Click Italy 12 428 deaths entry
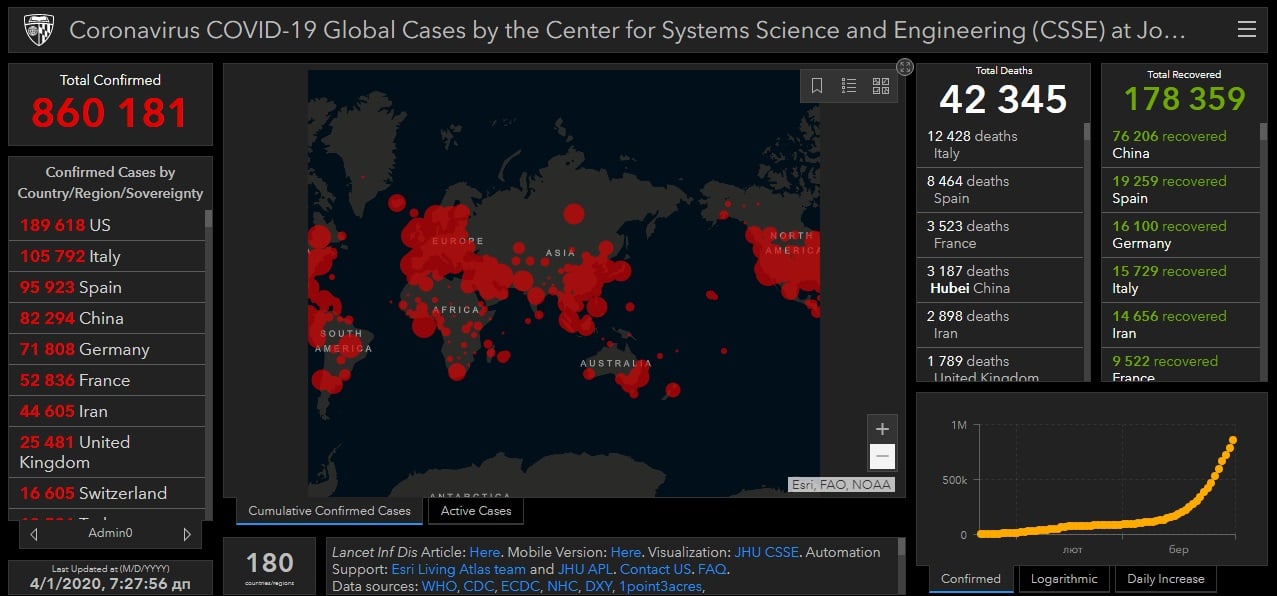The height and width of the screenshot is (596, 1277). click(x=1000, y=145)
